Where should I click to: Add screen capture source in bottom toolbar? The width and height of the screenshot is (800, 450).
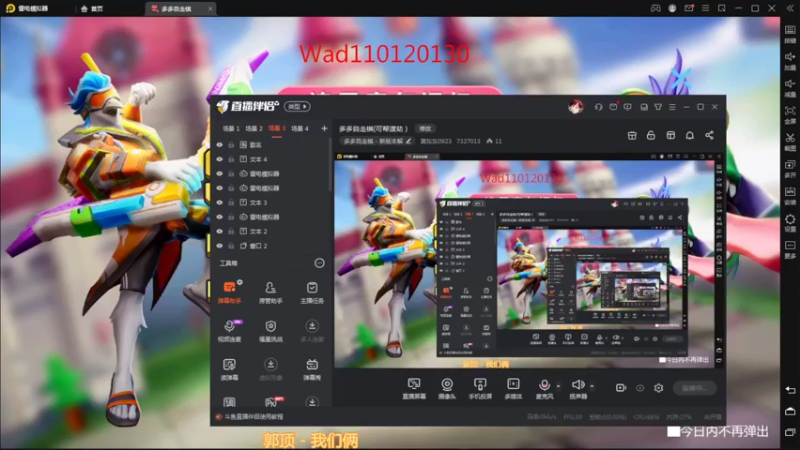point(414,388)
